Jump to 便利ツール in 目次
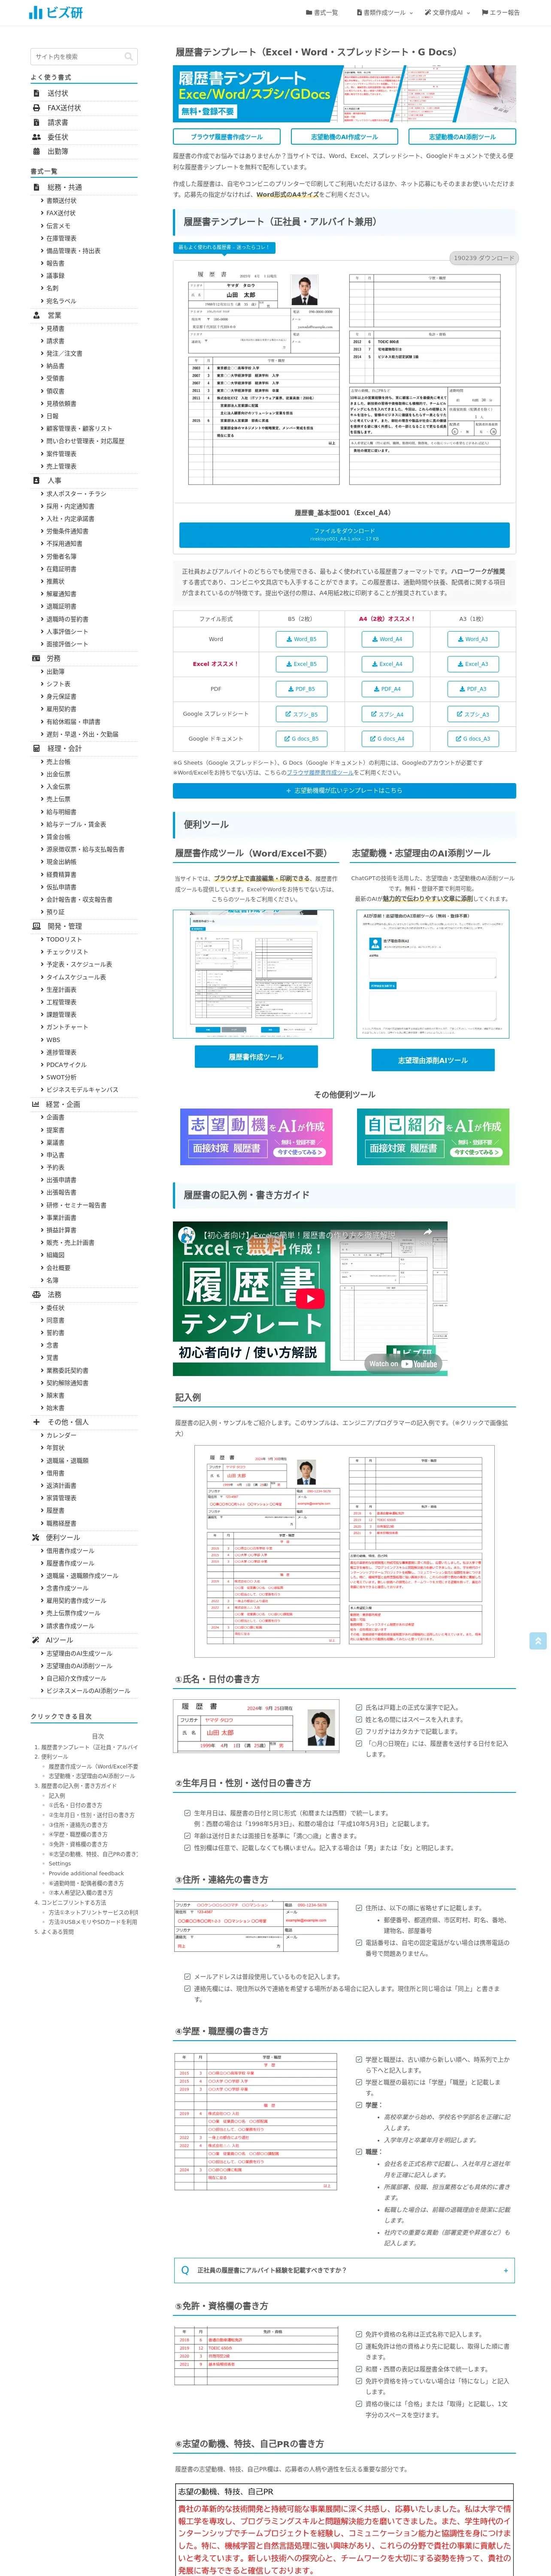This screenshot has height=2576, width=551. [x=54, y=1757]
